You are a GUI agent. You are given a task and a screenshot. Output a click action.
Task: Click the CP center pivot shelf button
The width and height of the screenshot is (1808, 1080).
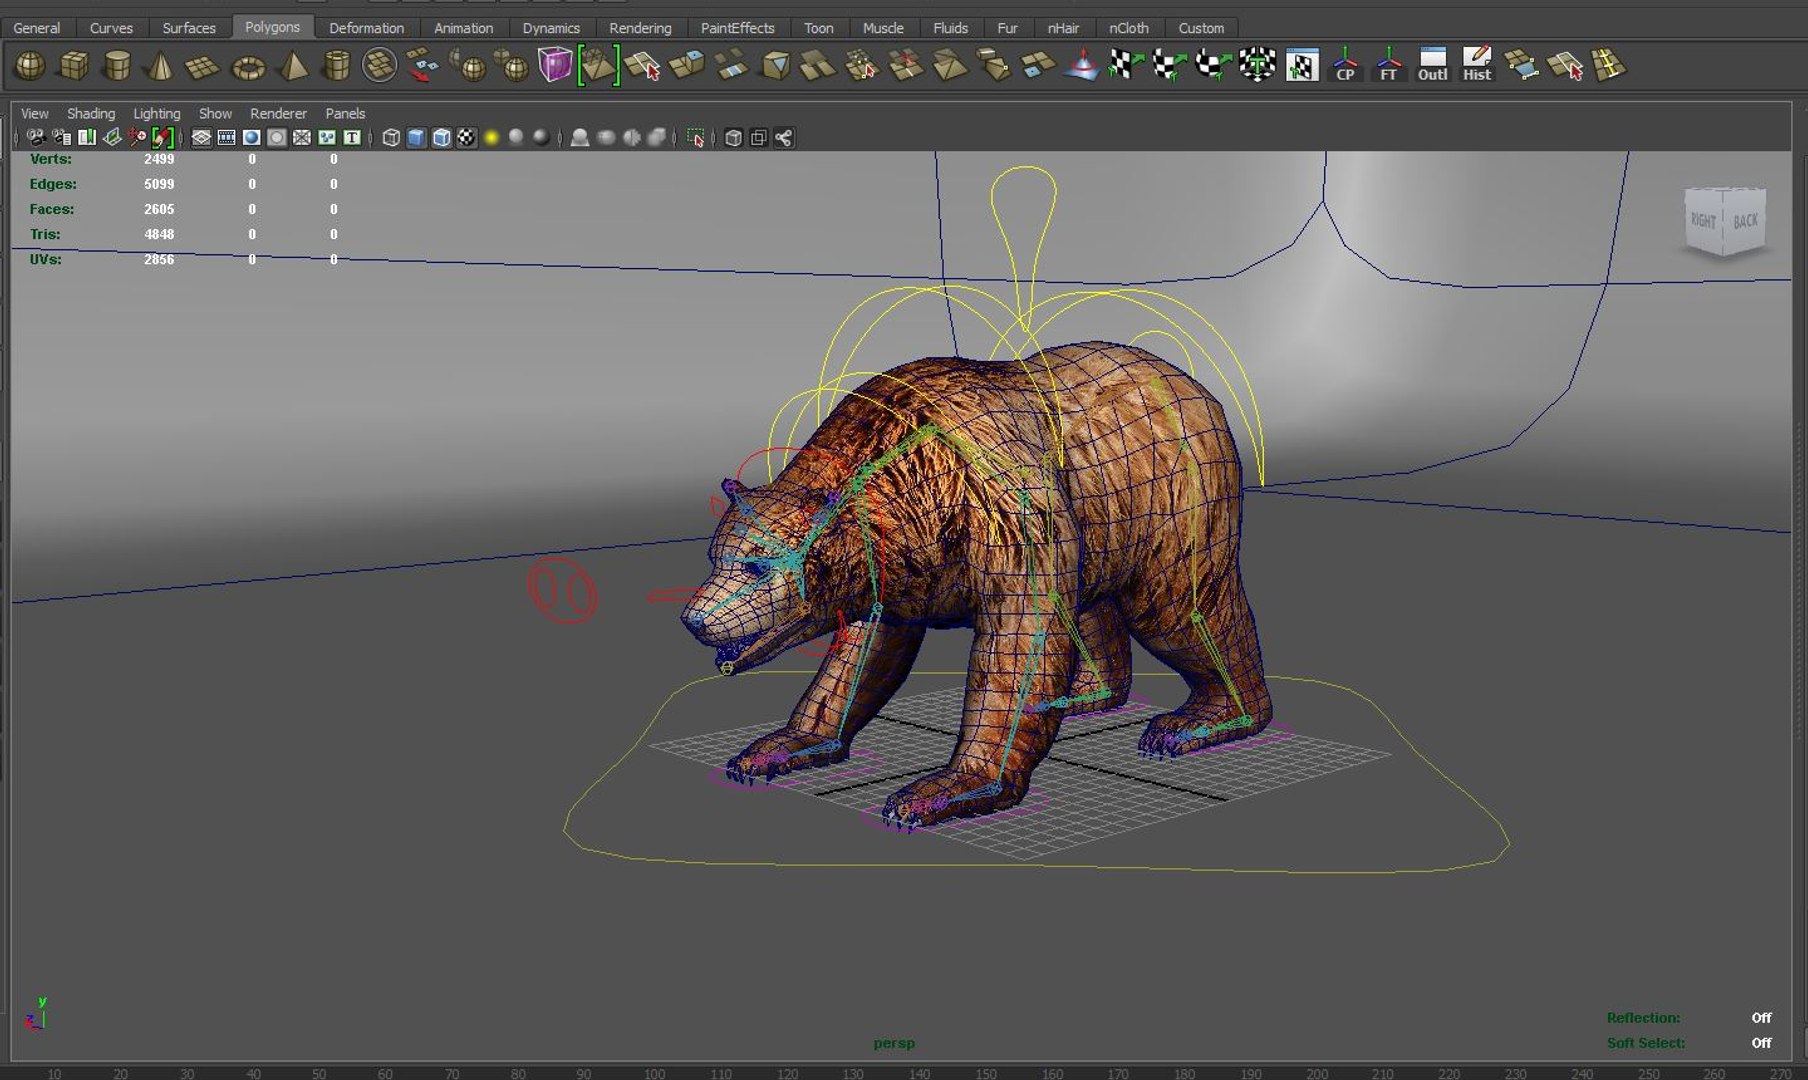click(x=1345, y=66)
